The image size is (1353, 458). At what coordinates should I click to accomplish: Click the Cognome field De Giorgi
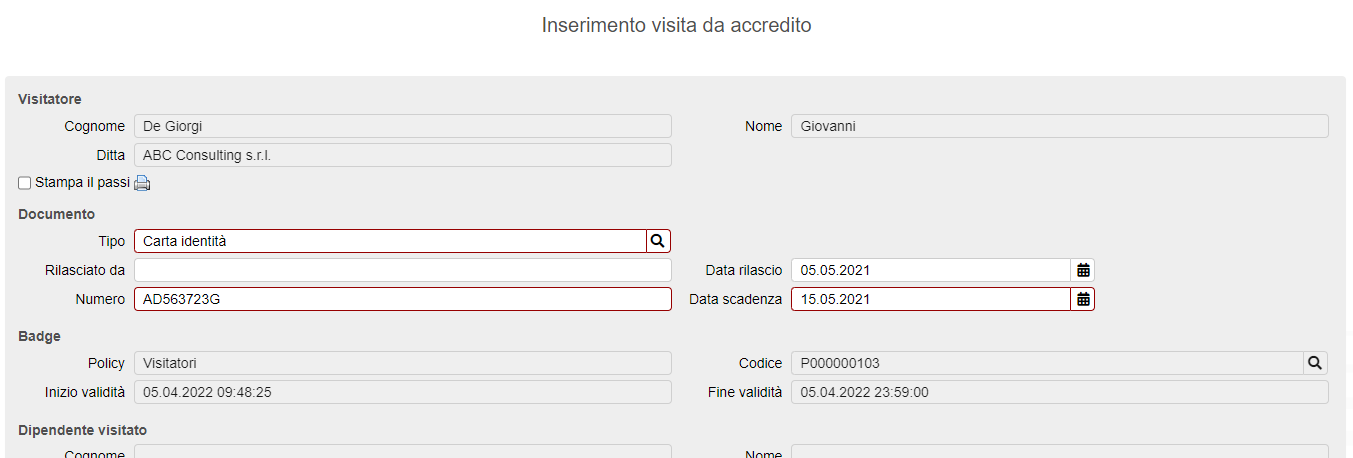(403, 126)
